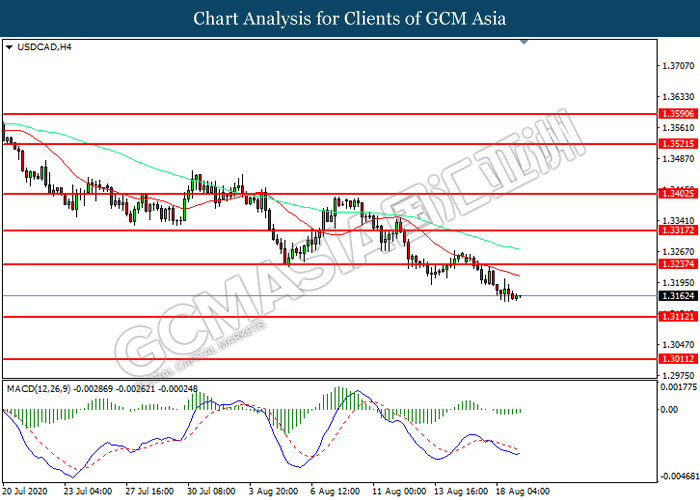Screen dimensions: 700x500
Task: Click the 1.30470 price scale value
Action: pyautogui.click(x=678, y=345)
